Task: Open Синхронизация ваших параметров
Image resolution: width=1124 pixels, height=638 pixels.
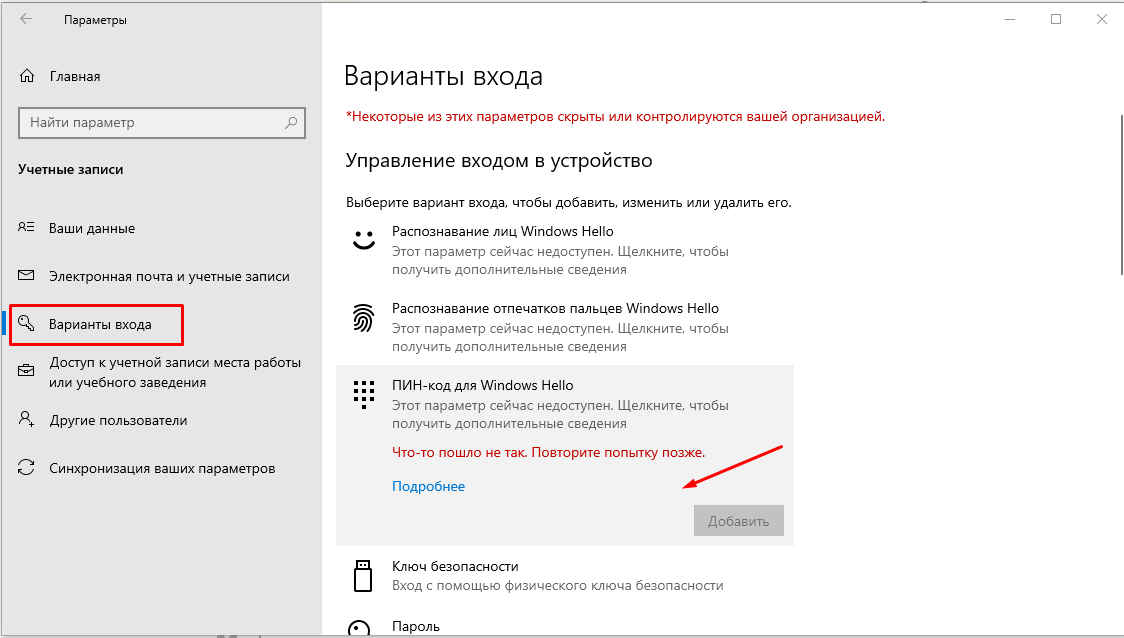Action: (x=162, y=468)
